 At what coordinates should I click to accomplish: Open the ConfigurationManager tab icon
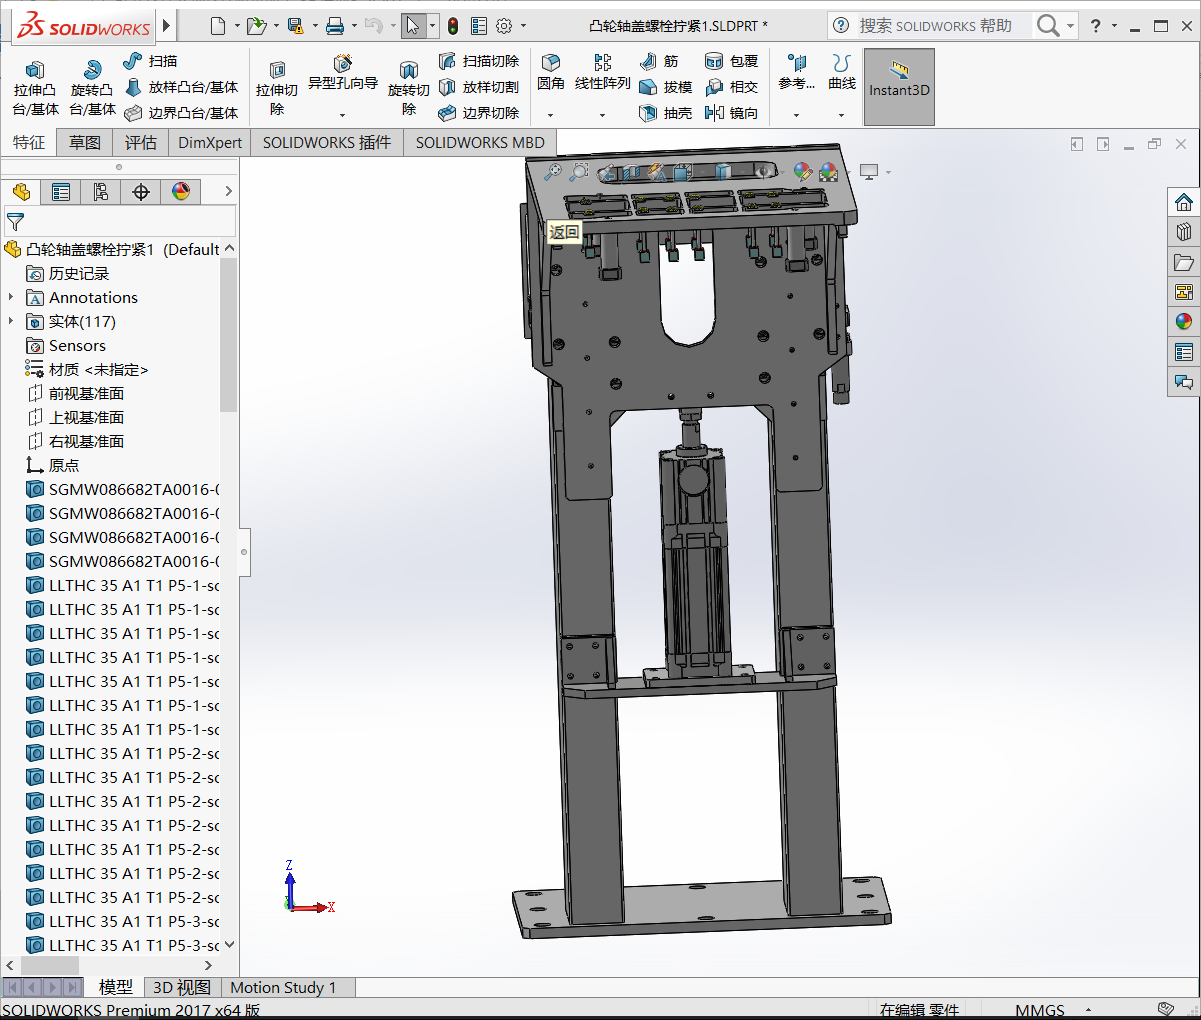pos(101,192)
